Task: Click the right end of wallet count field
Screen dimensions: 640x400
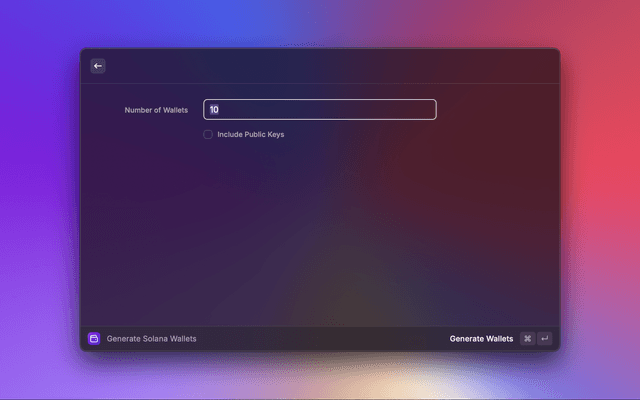Action: [x=425, y=110]
